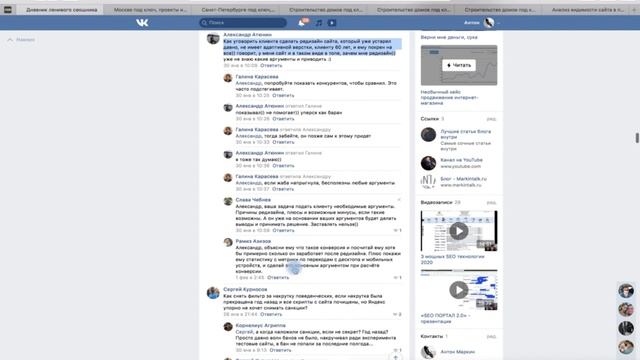Reply to comment 'если жаба напрыгнула'

point(283,189)
